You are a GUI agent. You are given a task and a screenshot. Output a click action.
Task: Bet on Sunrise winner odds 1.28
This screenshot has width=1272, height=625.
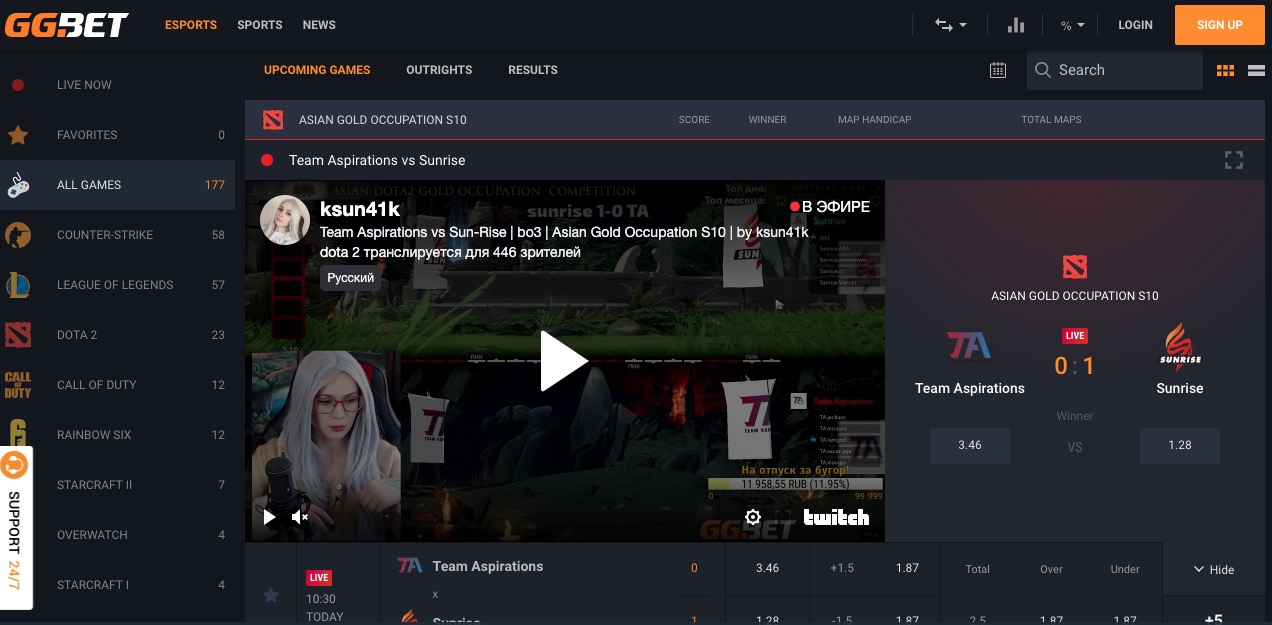1179,445
